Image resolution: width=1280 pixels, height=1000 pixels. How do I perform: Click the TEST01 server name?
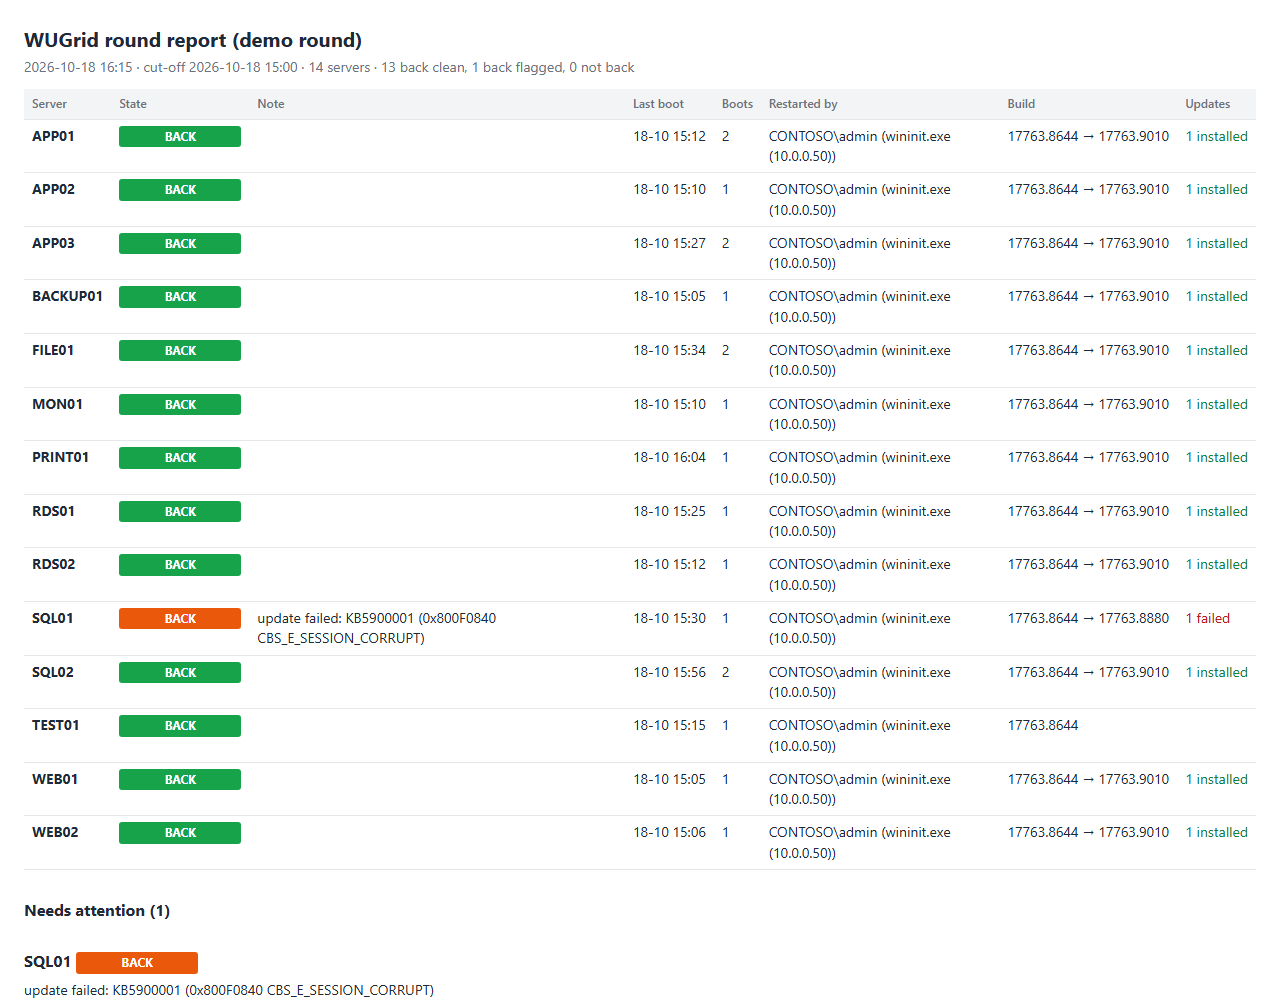point(55,725)
